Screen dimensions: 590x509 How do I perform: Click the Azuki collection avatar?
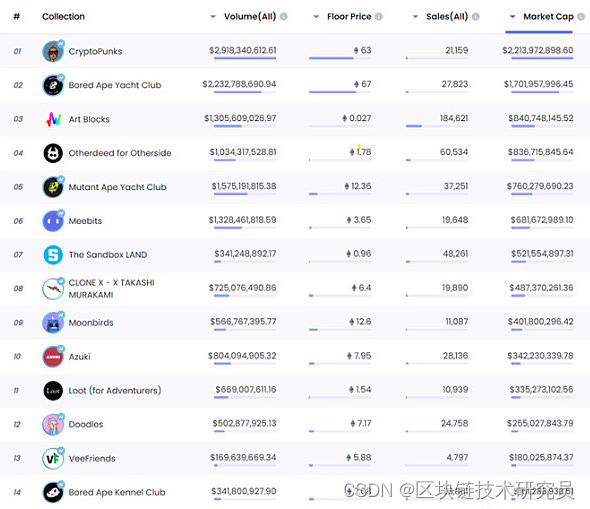53,356
